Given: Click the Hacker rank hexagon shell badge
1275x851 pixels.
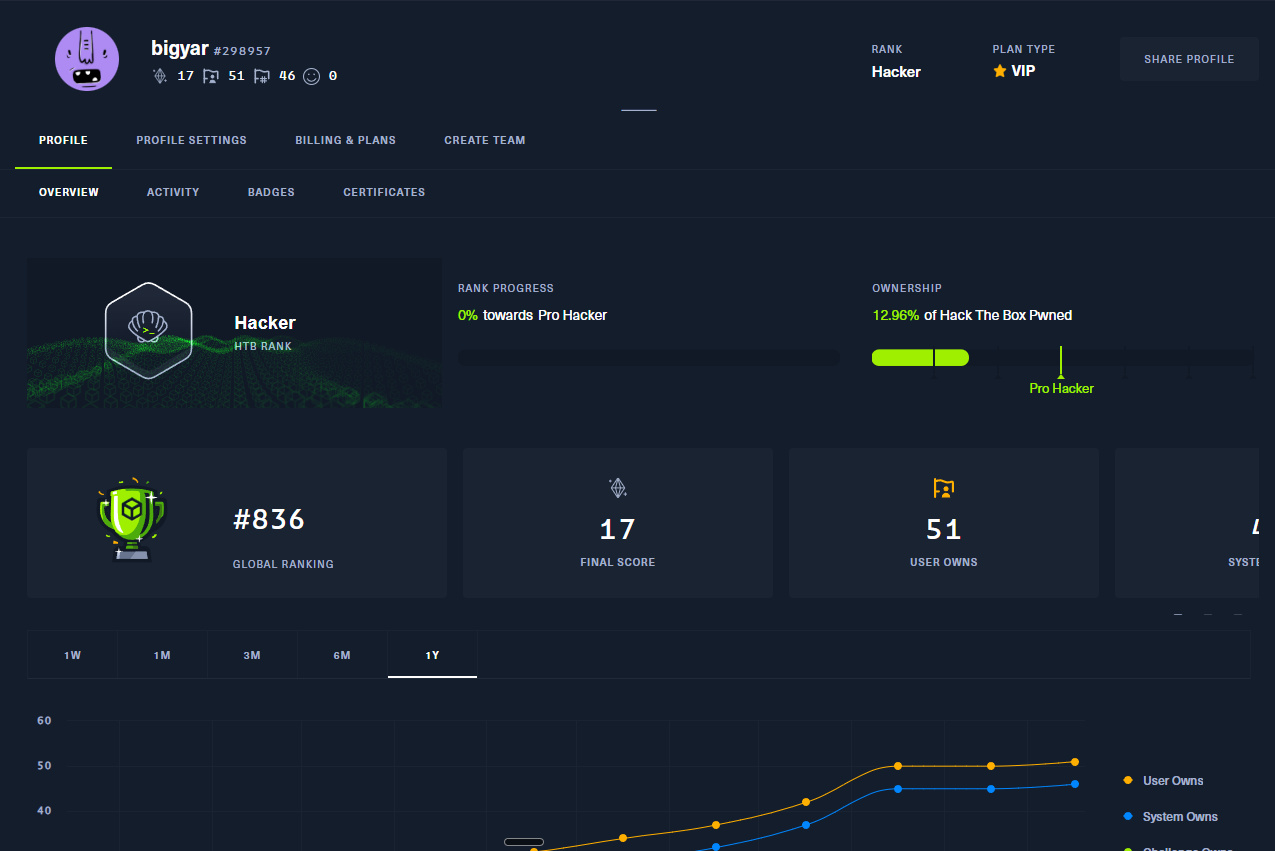Looking at the screenshot, I should (x=148, y=331).
